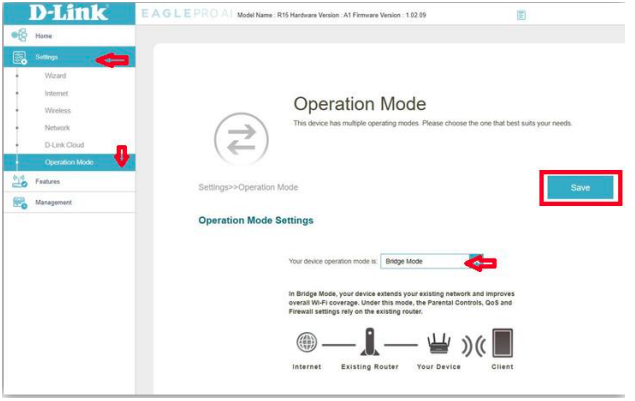Click the Internet globe icon in the diagram
Viewport: 635px width, 401px height.
click(307, 343)
